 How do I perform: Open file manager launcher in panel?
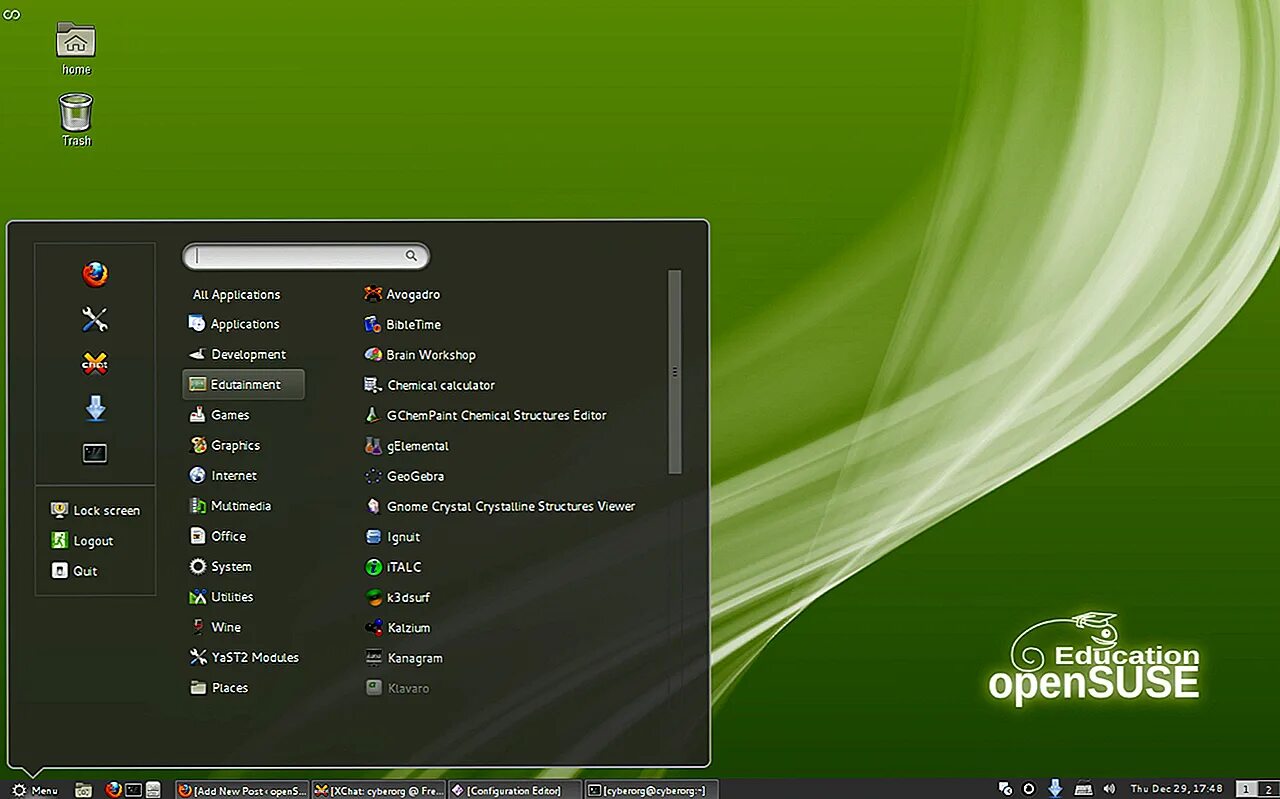coord(84,790)
